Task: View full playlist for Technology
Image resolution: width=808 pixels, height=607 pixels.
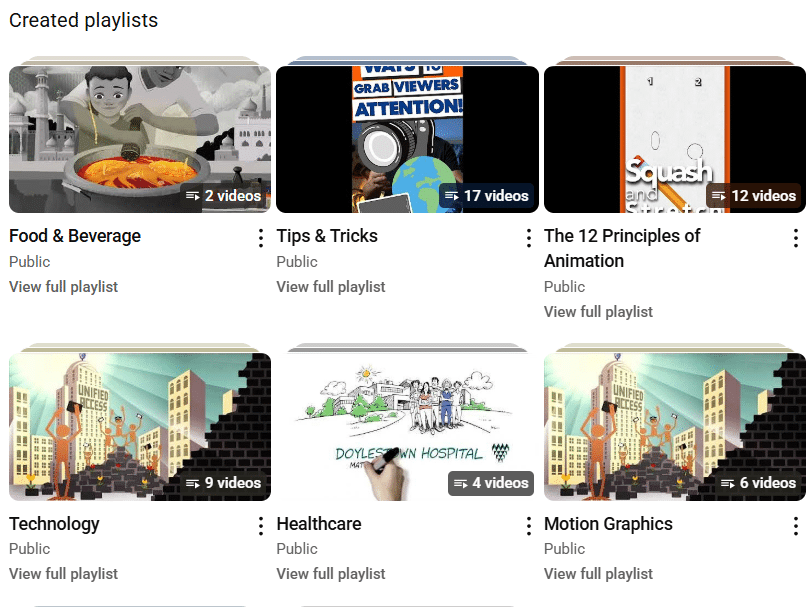Action: [63, 574]
